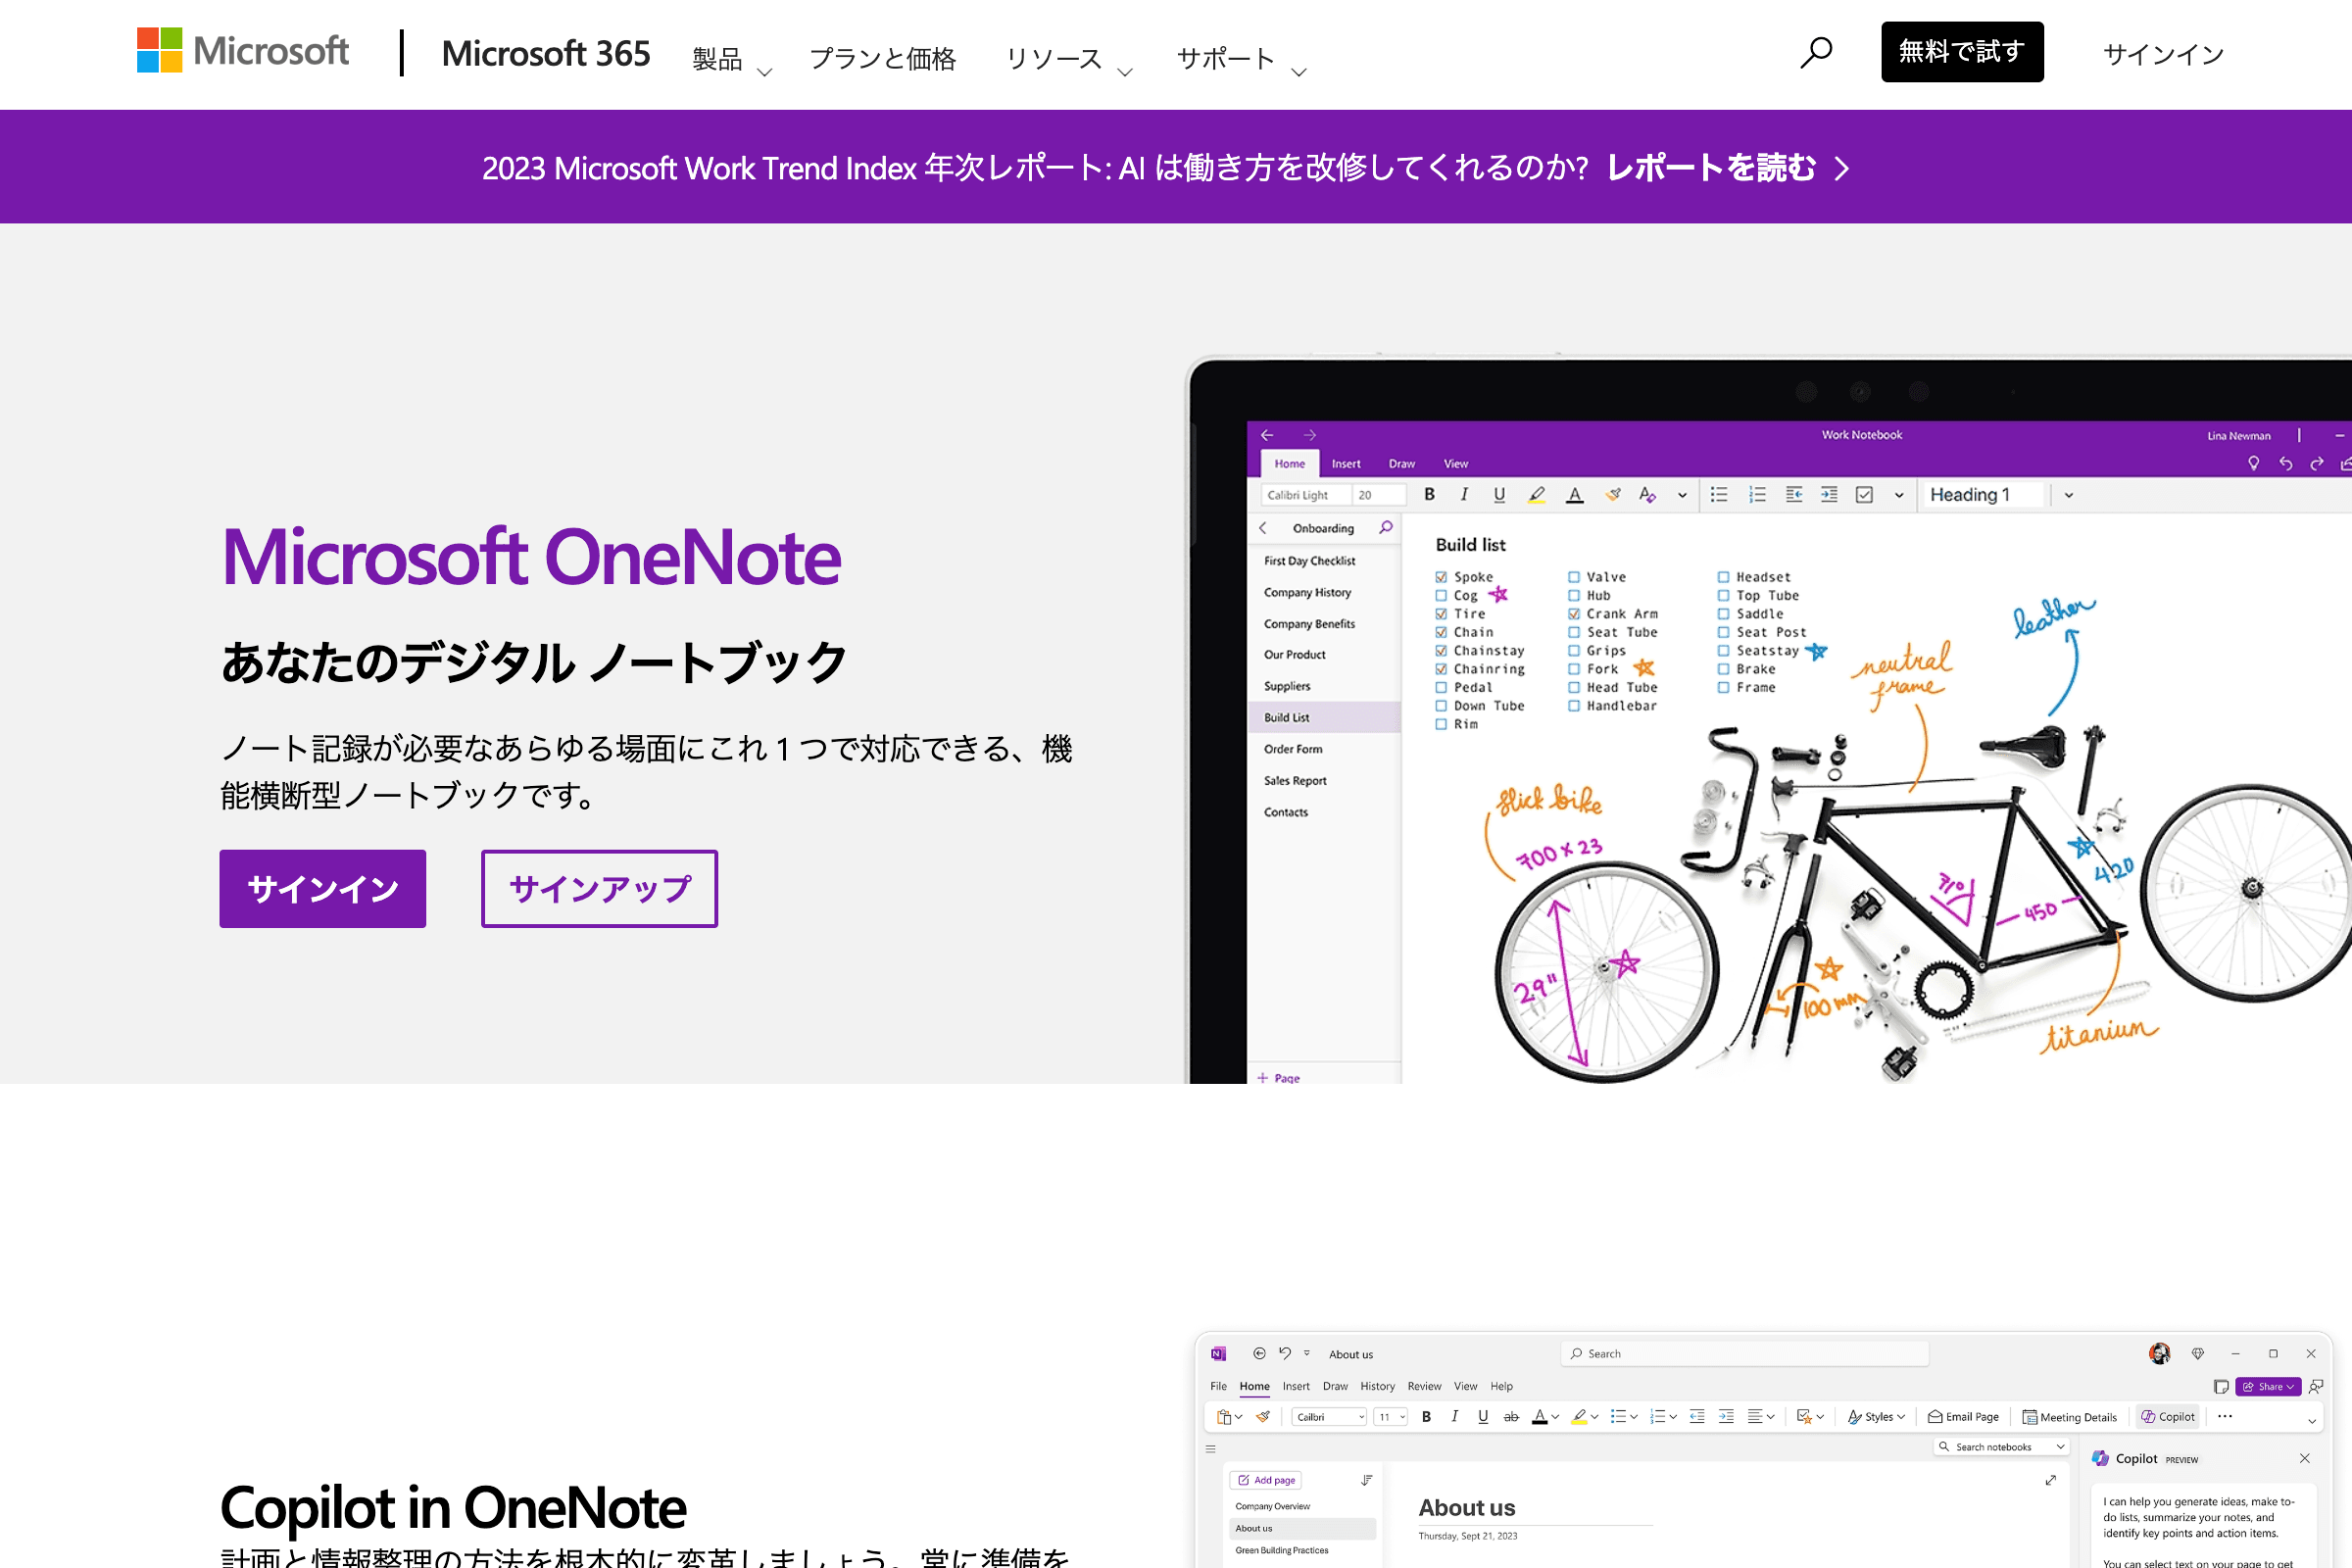Click Underline in the Work Notebook toolbar
This screenshot has height=1568, width=2352.
pos(1499,494)
